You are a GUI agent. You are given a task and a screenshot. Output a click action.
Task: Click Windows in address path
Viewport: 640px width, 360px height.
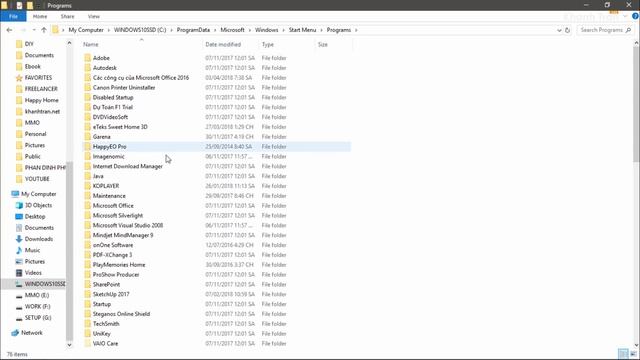[x=267, y=30]
